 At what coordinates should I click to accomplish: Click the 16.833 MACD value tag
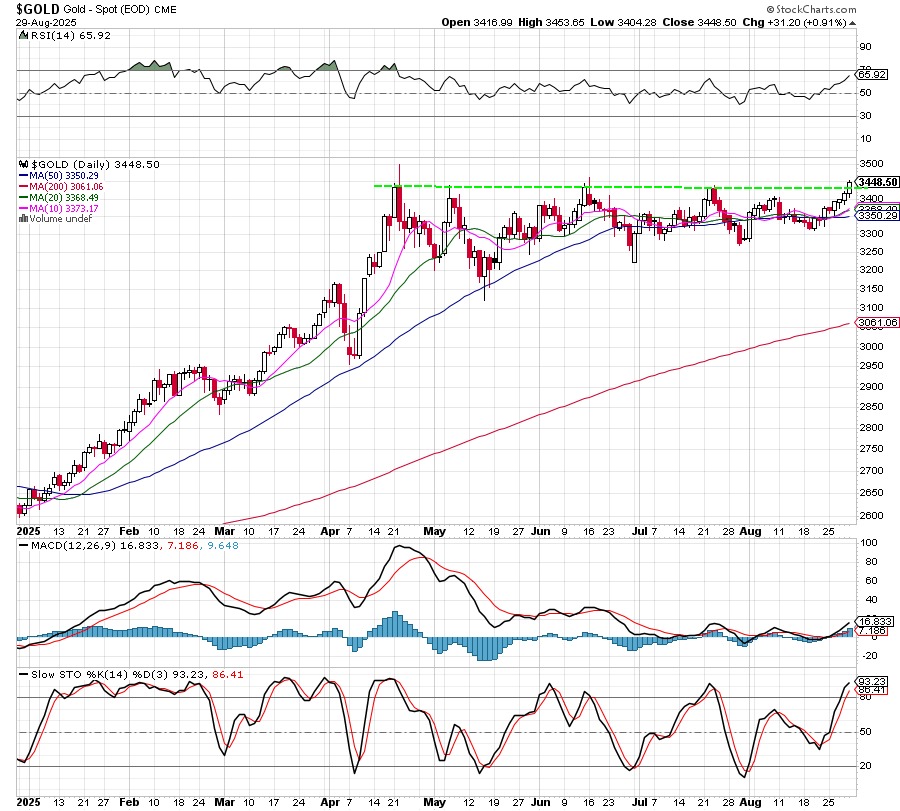click(873, 621)
